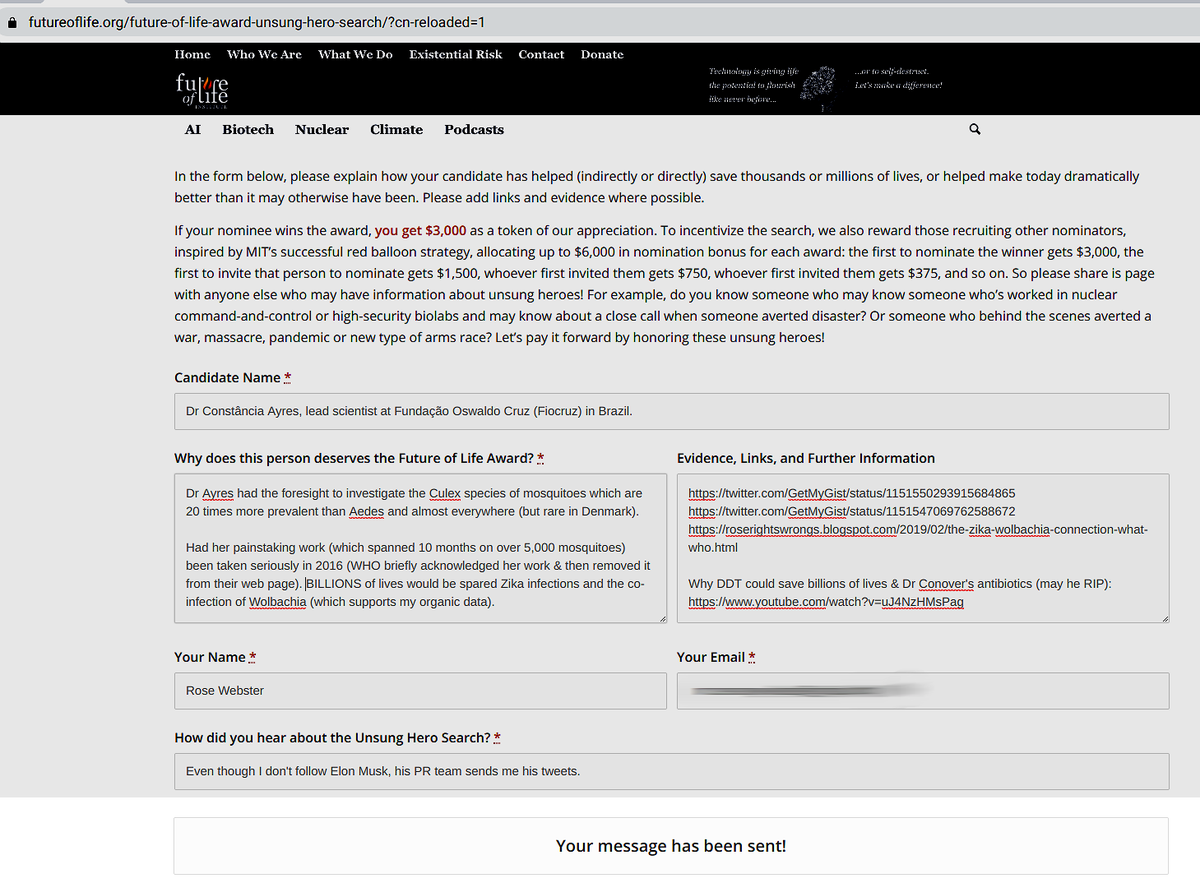This screenshot has height=892, width=1200.
Task: Open the site search magnifier icon
Action: click(975, 129)
